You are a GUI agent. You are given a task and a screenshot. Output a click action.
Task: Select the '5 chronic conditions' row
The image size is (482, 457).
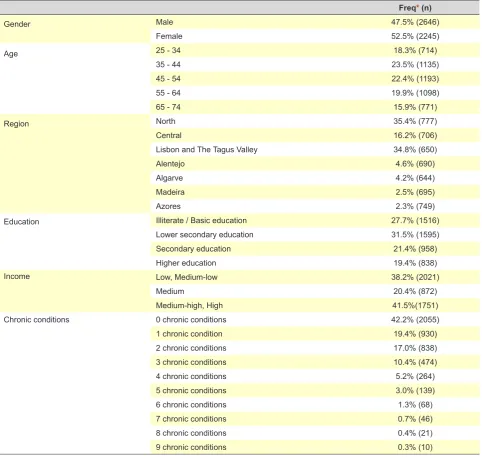[x=191, y=390]
